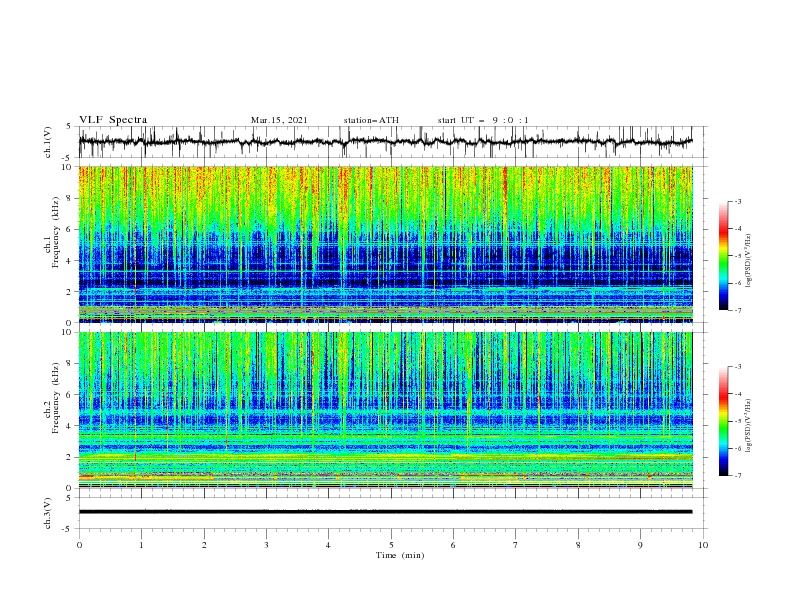Click the ch.1 spectrogram colorbar
The width and height of the screenshot is (792, 612).
(x=724, y=256)
